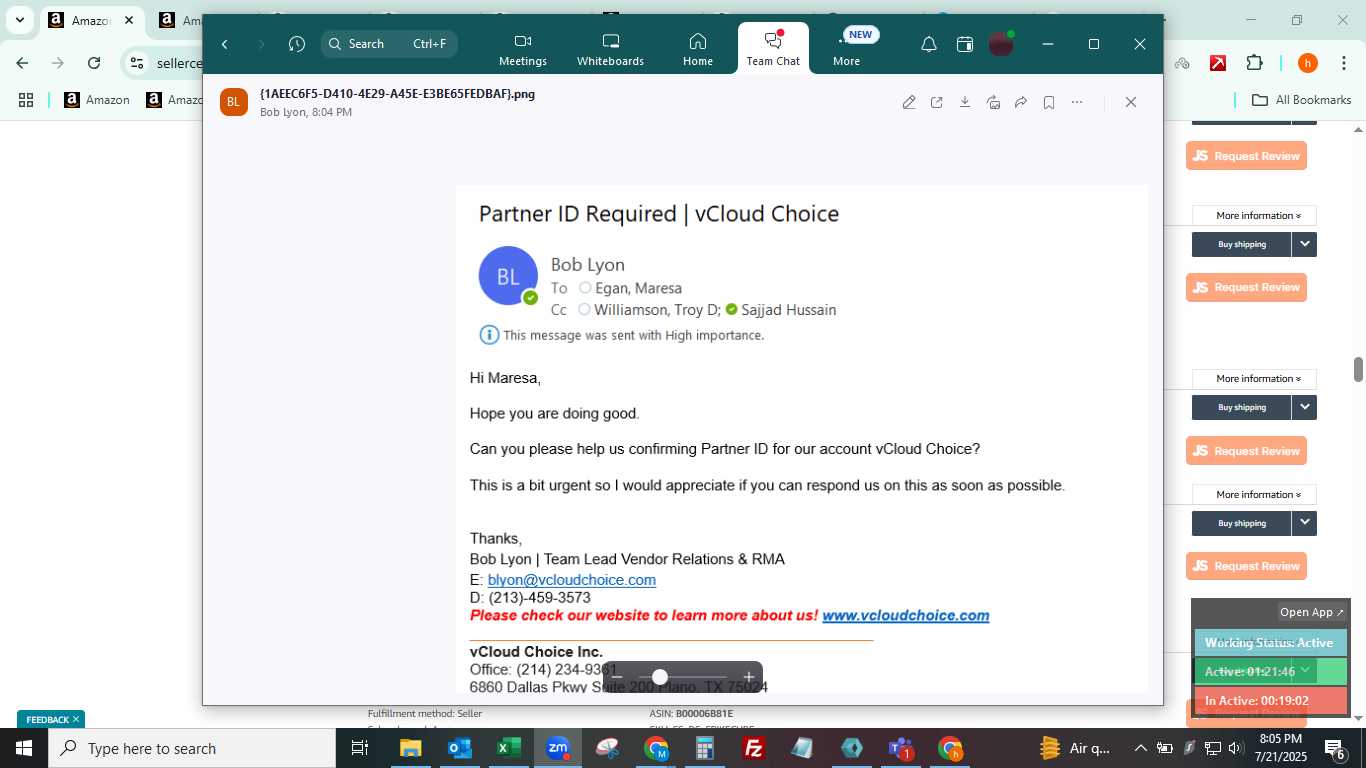This screenshot has height=768, width=1366.
Task: Open Chrome profile 'h' avatar
Action: point(1307,63)
